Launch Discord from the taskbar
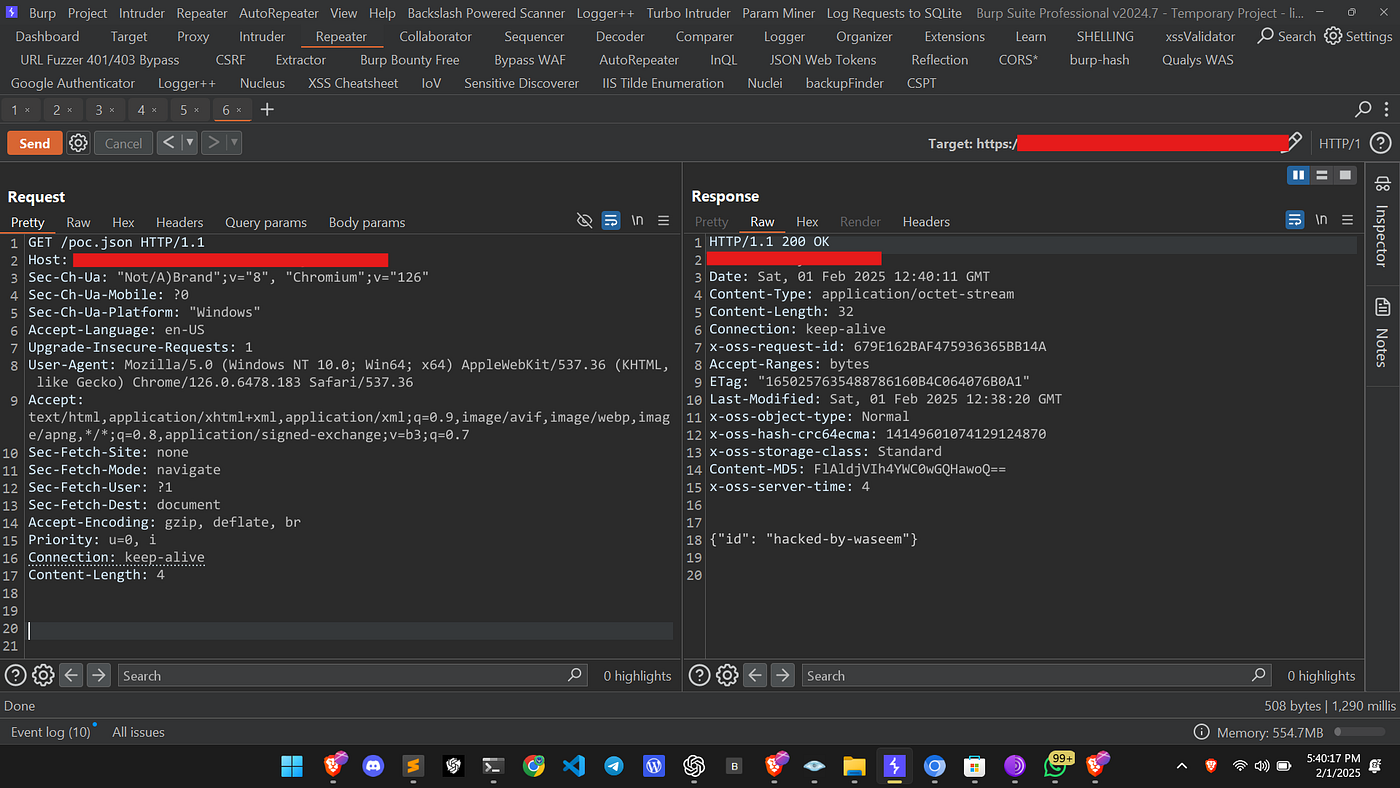 click(373, 766)
